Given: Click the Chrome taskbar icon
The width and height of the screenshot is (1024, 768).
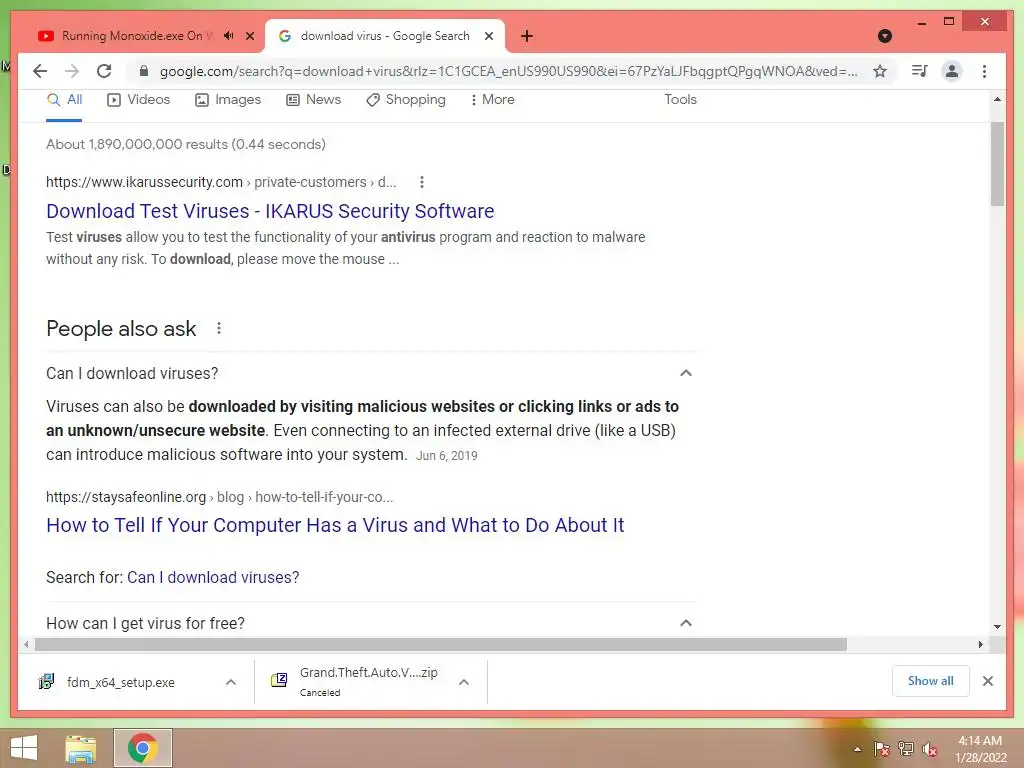Looking at the screenshot, I should [143, 748].
